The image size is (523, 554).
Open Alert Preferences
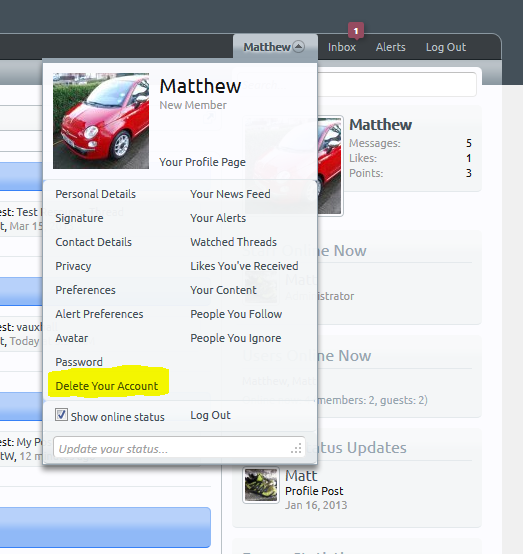pos(99,314)
